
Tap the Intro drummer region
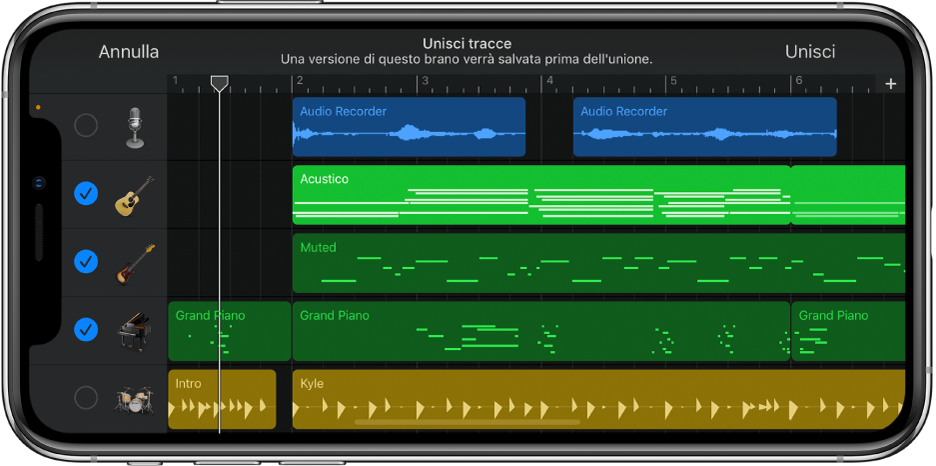click(x=221, y=399)
